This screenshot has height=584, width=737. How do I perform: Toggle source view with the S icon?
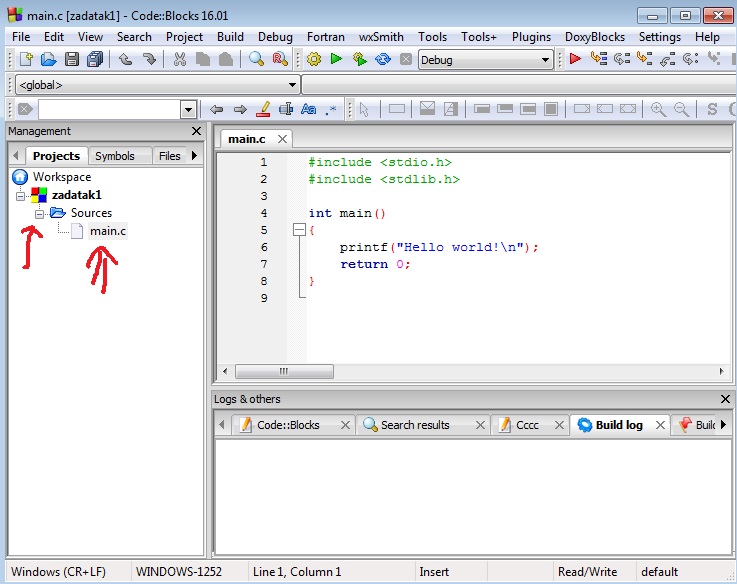(712, 110)
